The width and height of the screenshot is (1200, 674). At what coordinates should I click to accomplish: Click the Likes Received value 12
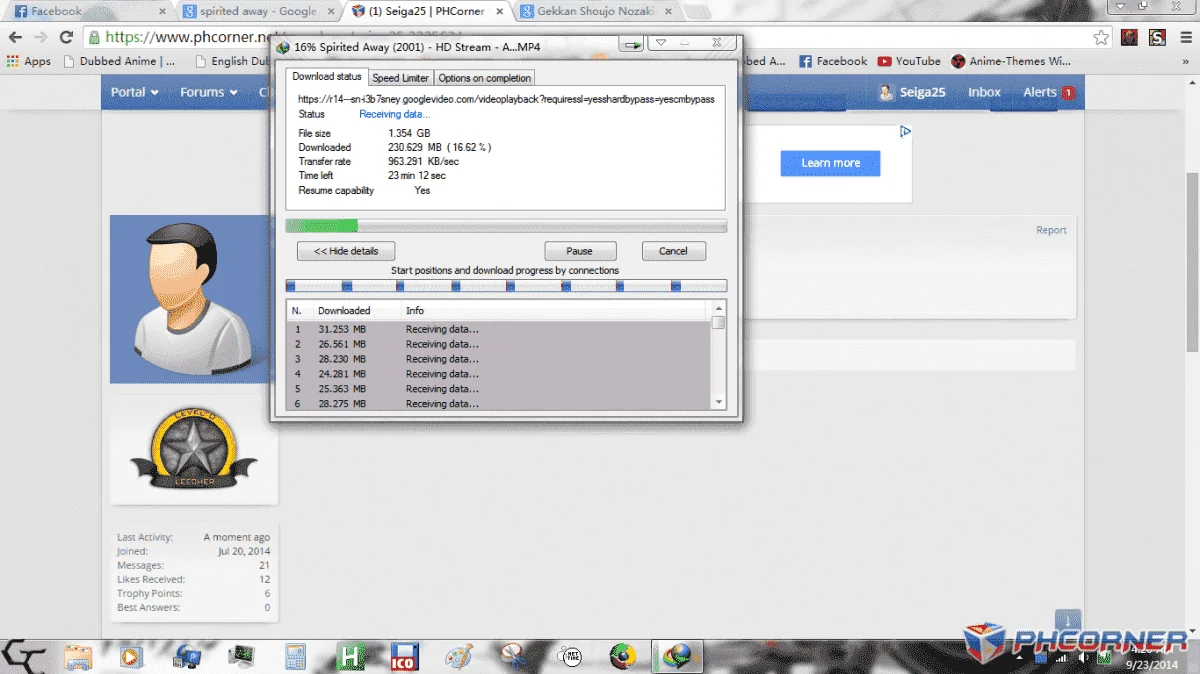click(265, 580)
